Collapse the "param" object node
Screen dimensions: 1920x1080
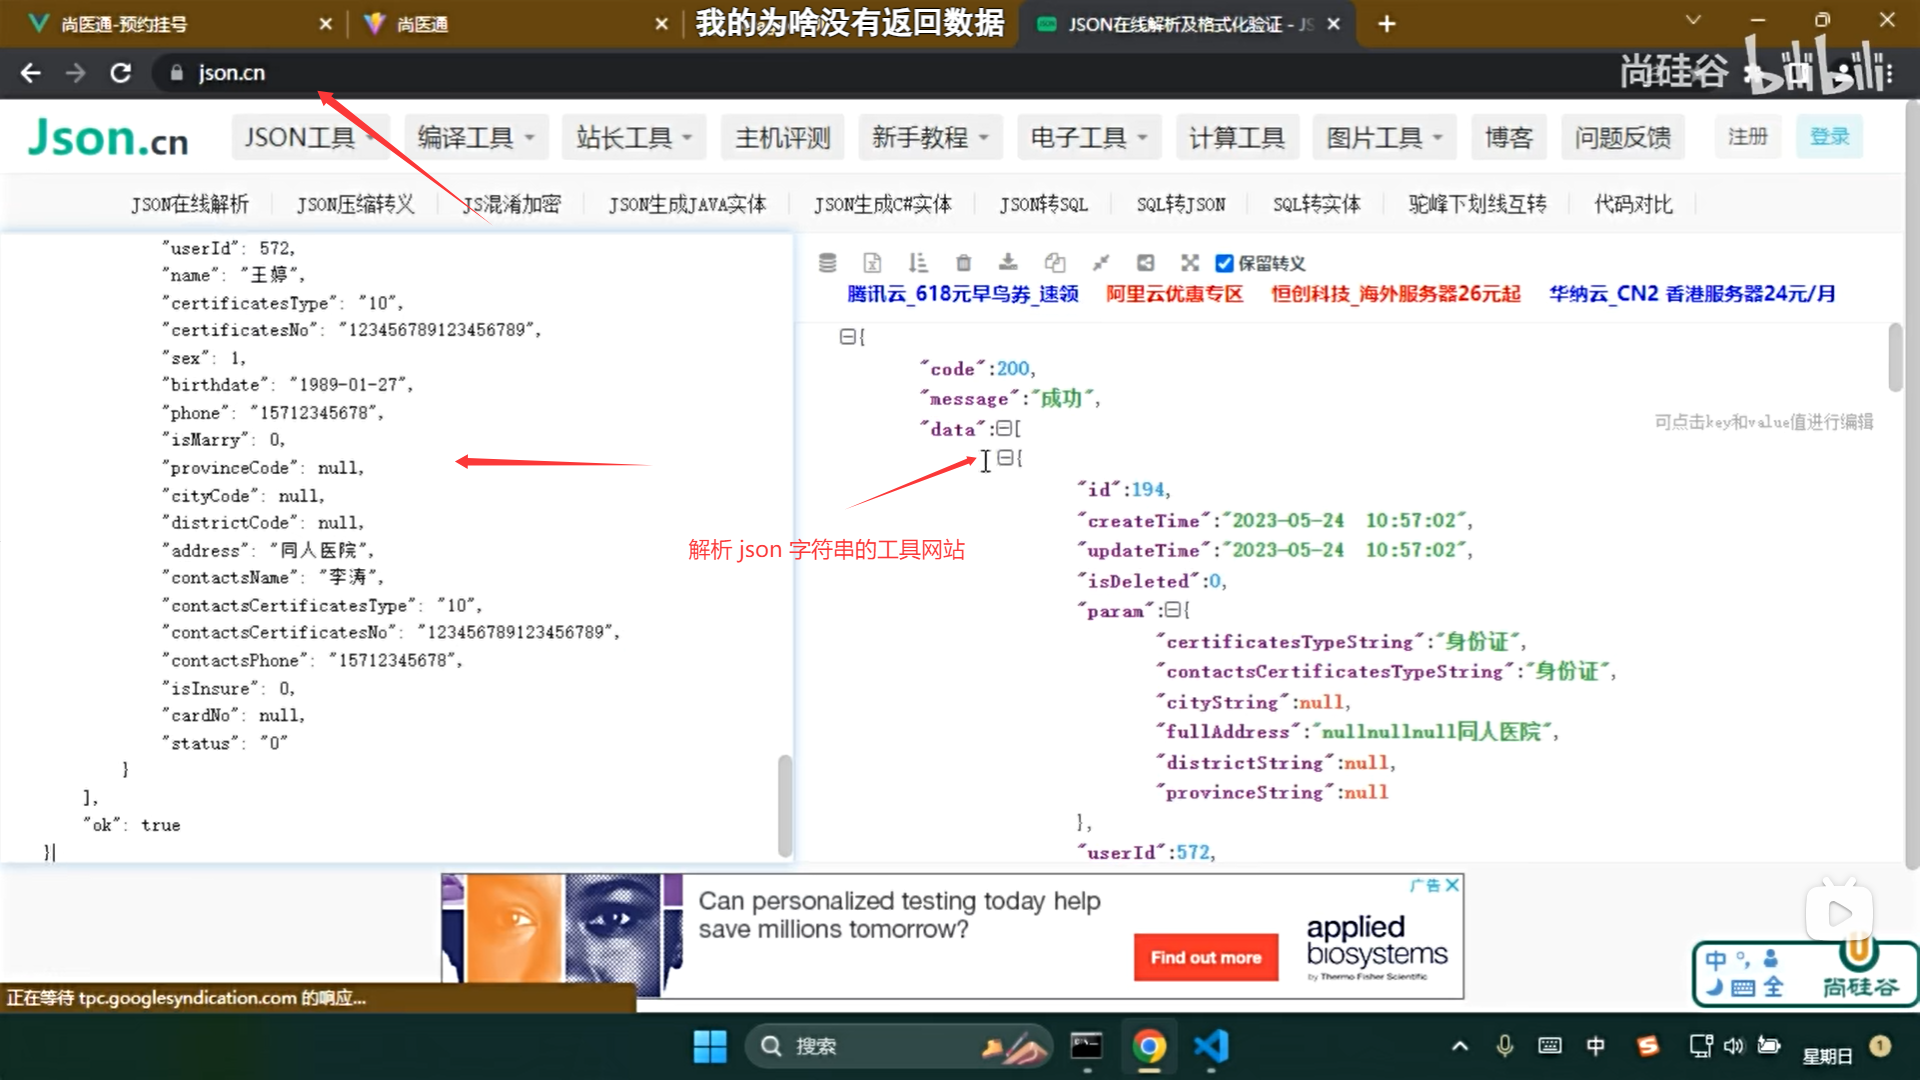point(1172,609)
